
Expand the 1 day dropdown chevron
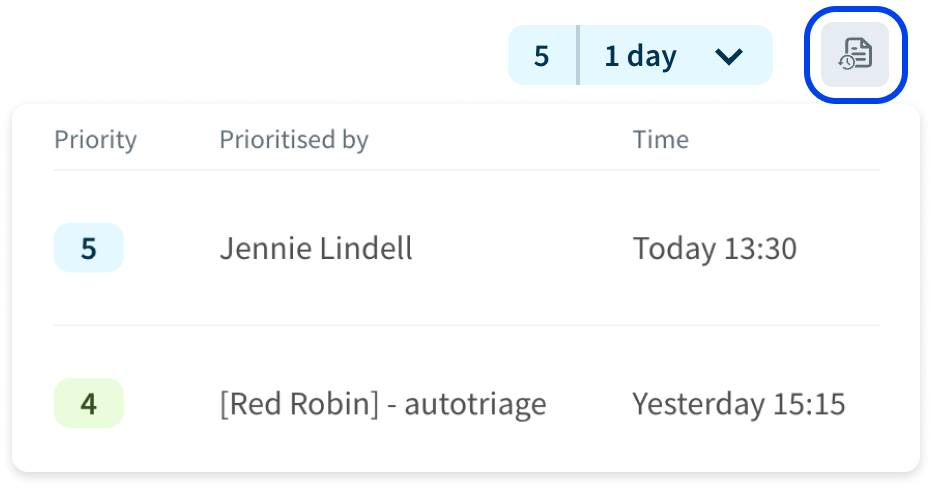coord(729,56)
